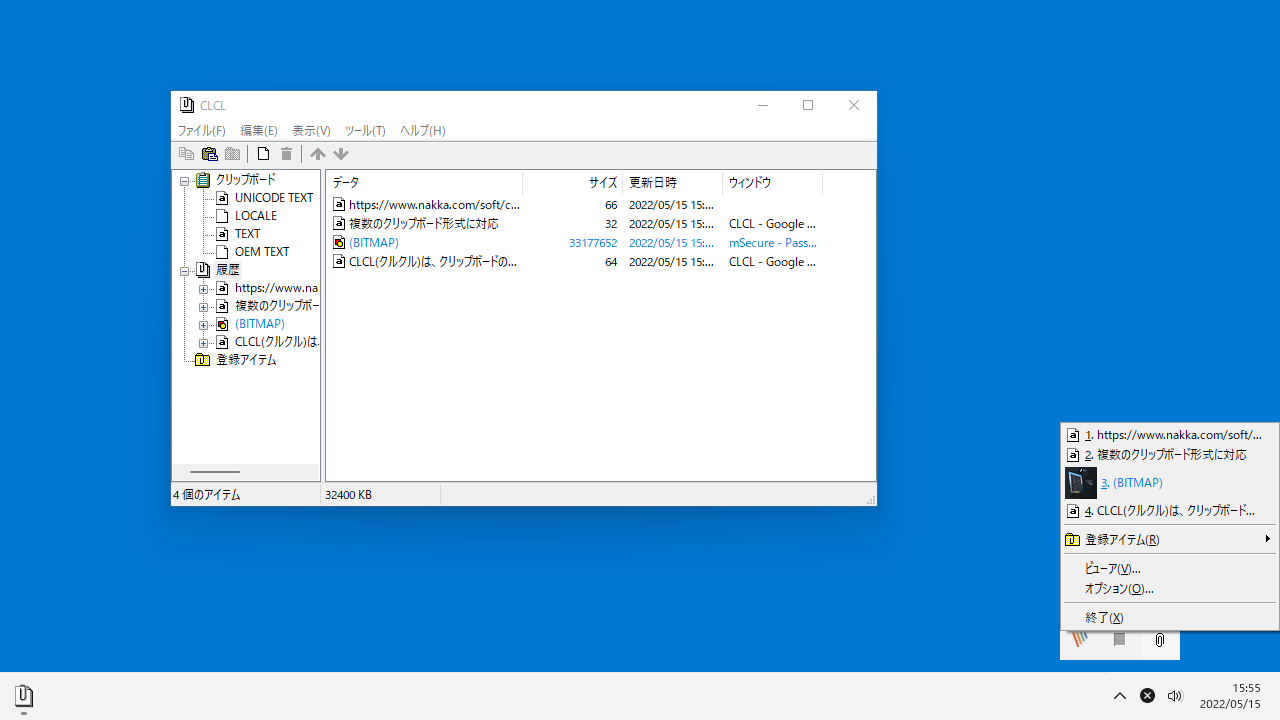1280x720 pixels.
Task: Click the CLCL app icon in title bar
Action: (186, 105)
